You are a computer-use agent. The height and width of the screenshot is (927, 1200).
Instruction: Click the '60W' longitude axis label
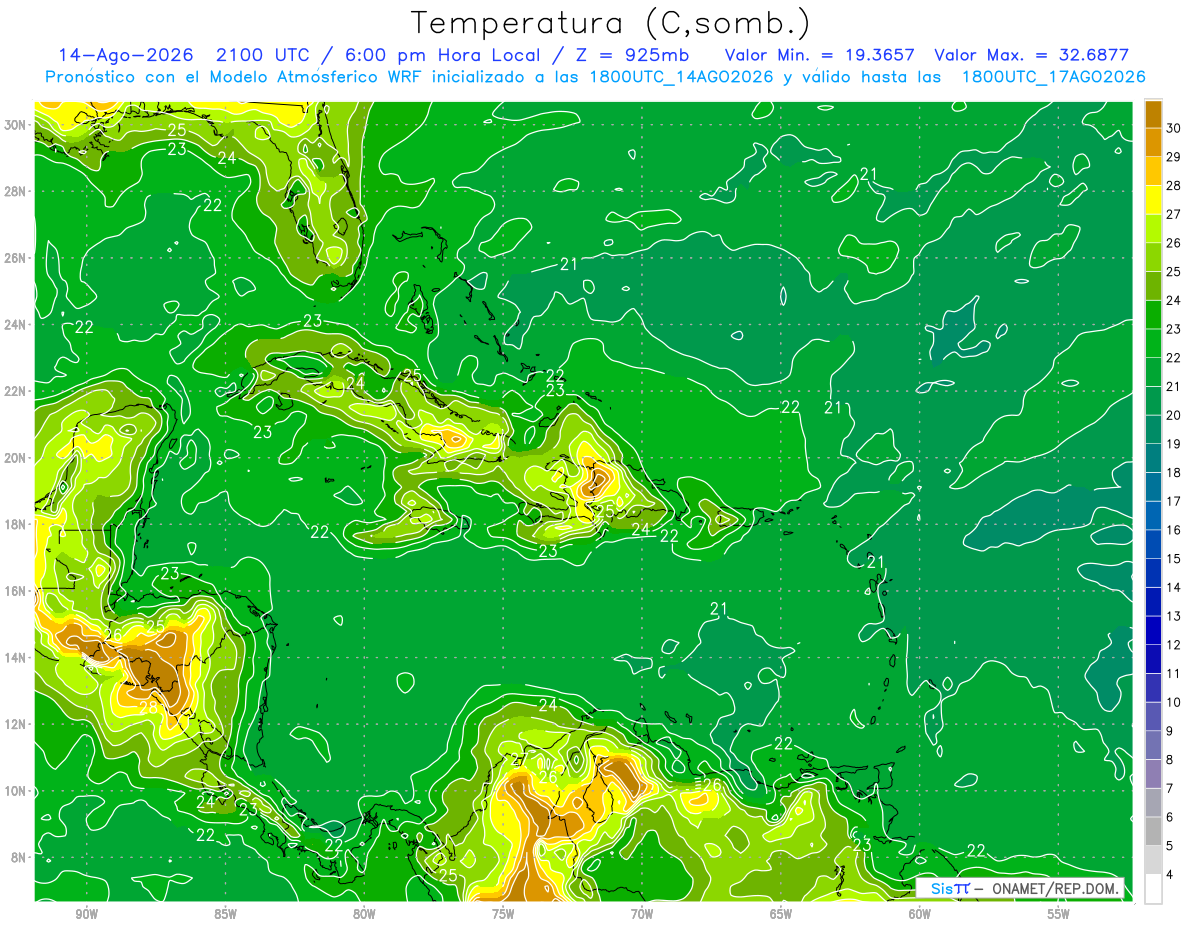(x=920, y=914)
